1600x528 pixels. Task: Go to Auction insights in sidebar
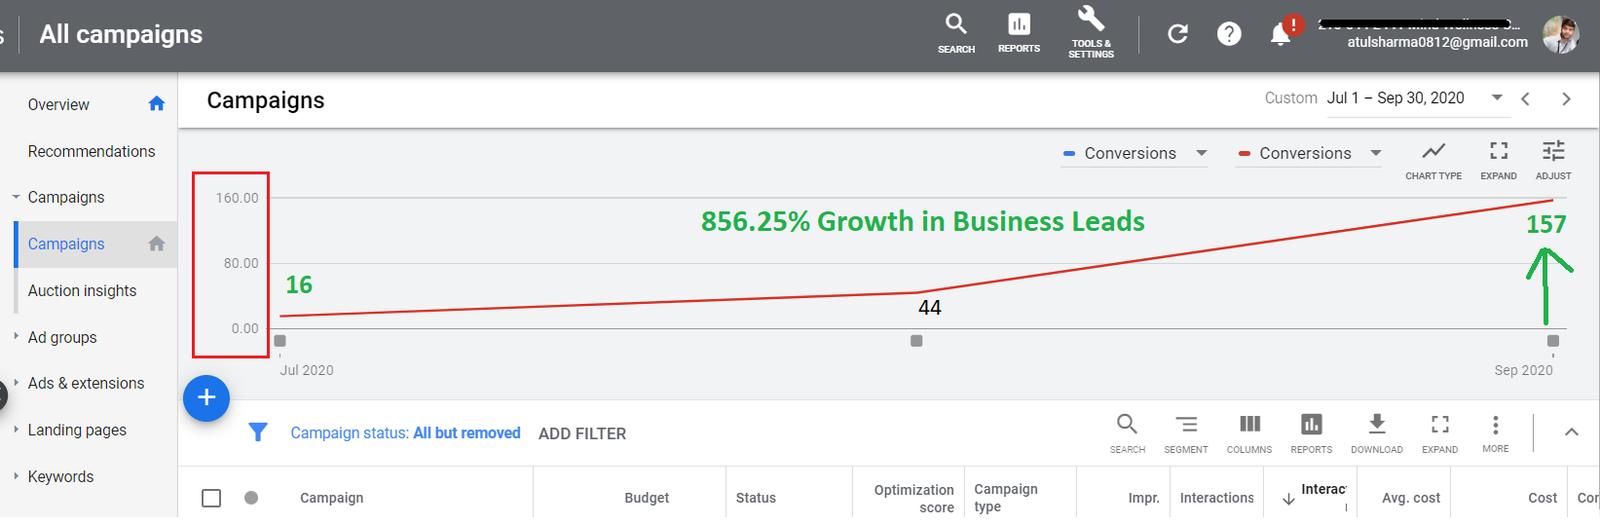(x=82, y=291)
